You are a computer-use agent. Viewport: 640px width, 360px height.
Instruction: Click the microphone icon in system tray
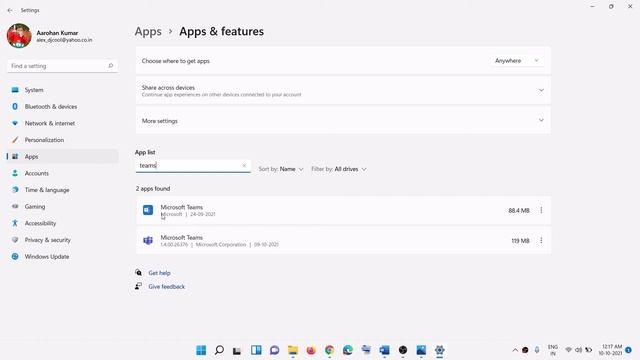pos(537,350)
